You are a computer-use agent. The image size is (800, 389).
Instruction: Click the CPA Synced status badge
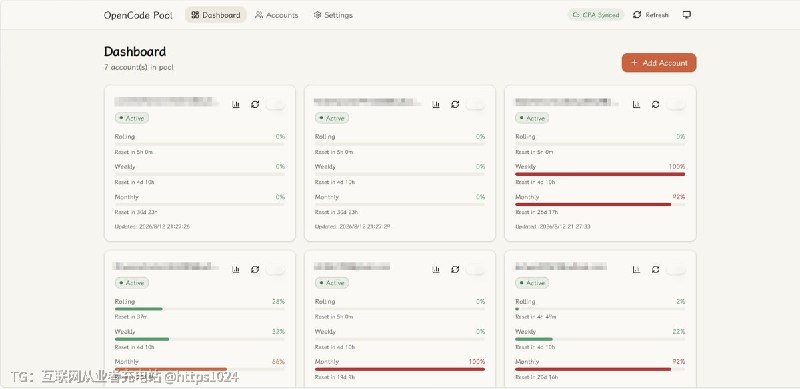pyautogui.click(x=596, y=15)
